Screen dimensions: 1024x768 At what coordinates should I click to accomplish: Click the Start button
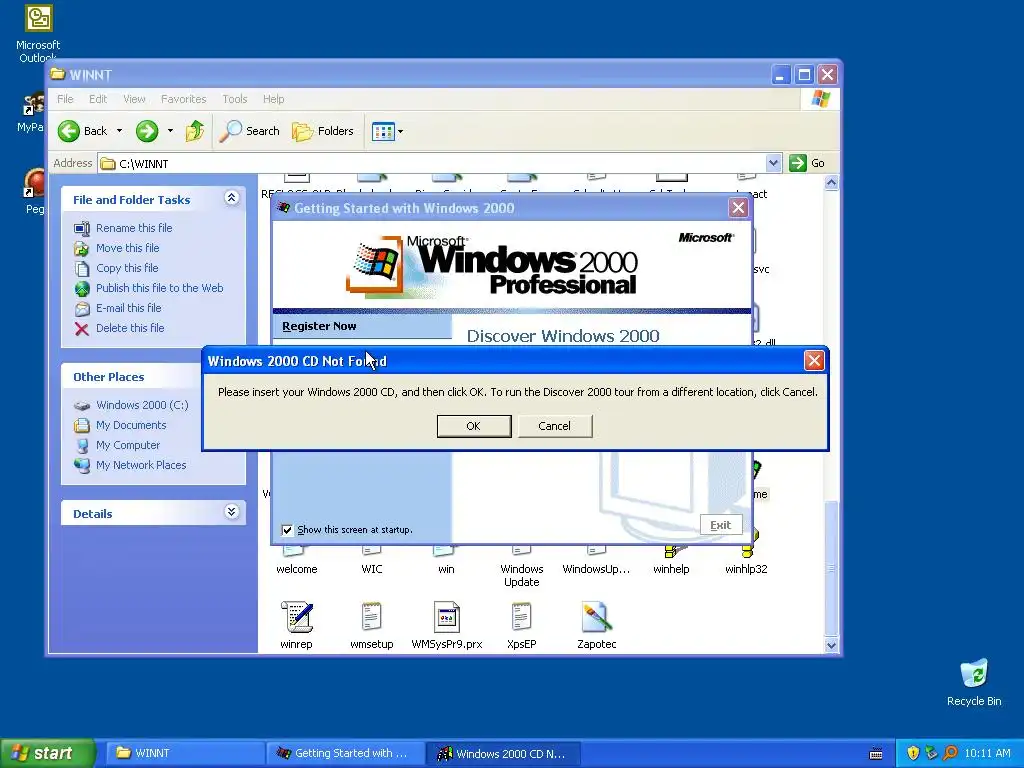(x=47, y=753)
